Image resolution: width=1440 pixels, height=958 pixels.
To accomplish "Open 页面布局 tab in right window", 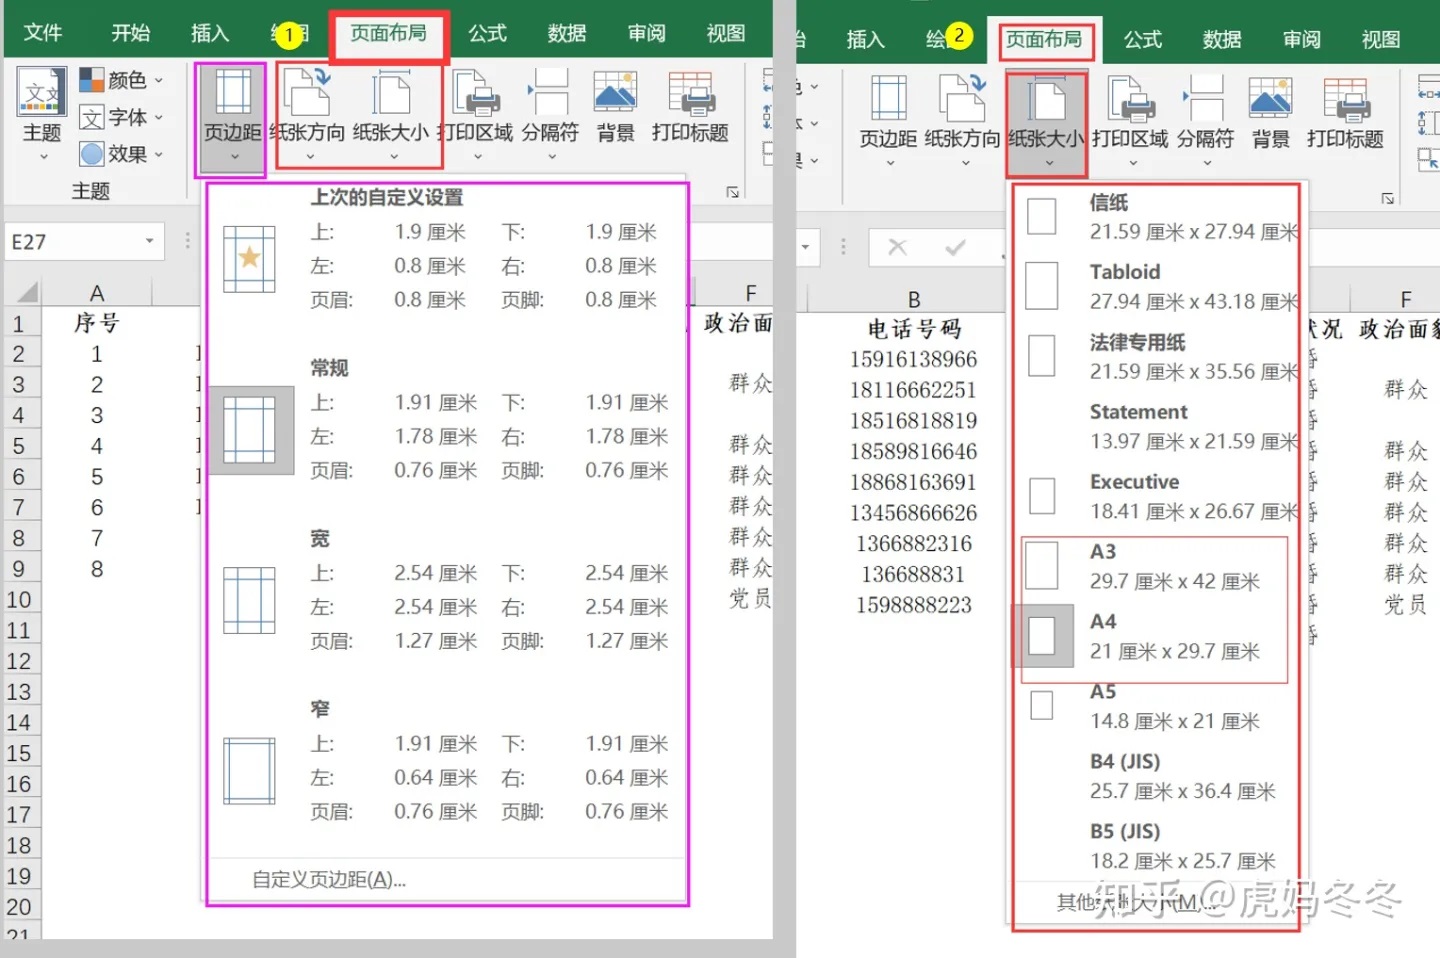I will point(1044,39).
